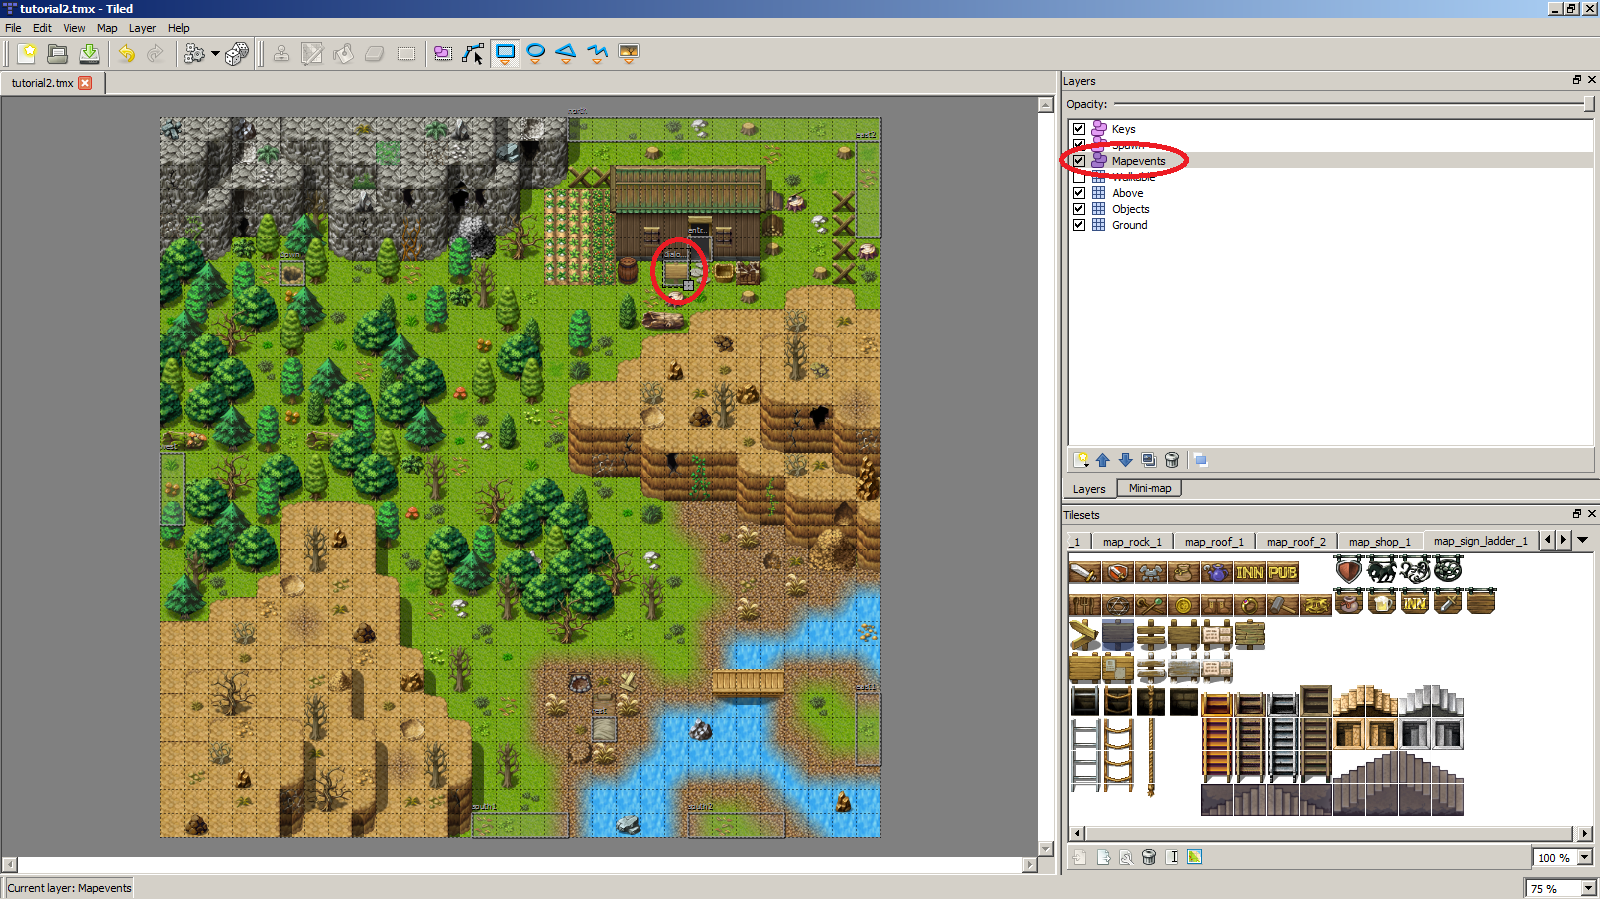Switch to the Layers tab
This screenshot has height=900, width=1600.
1089,489
